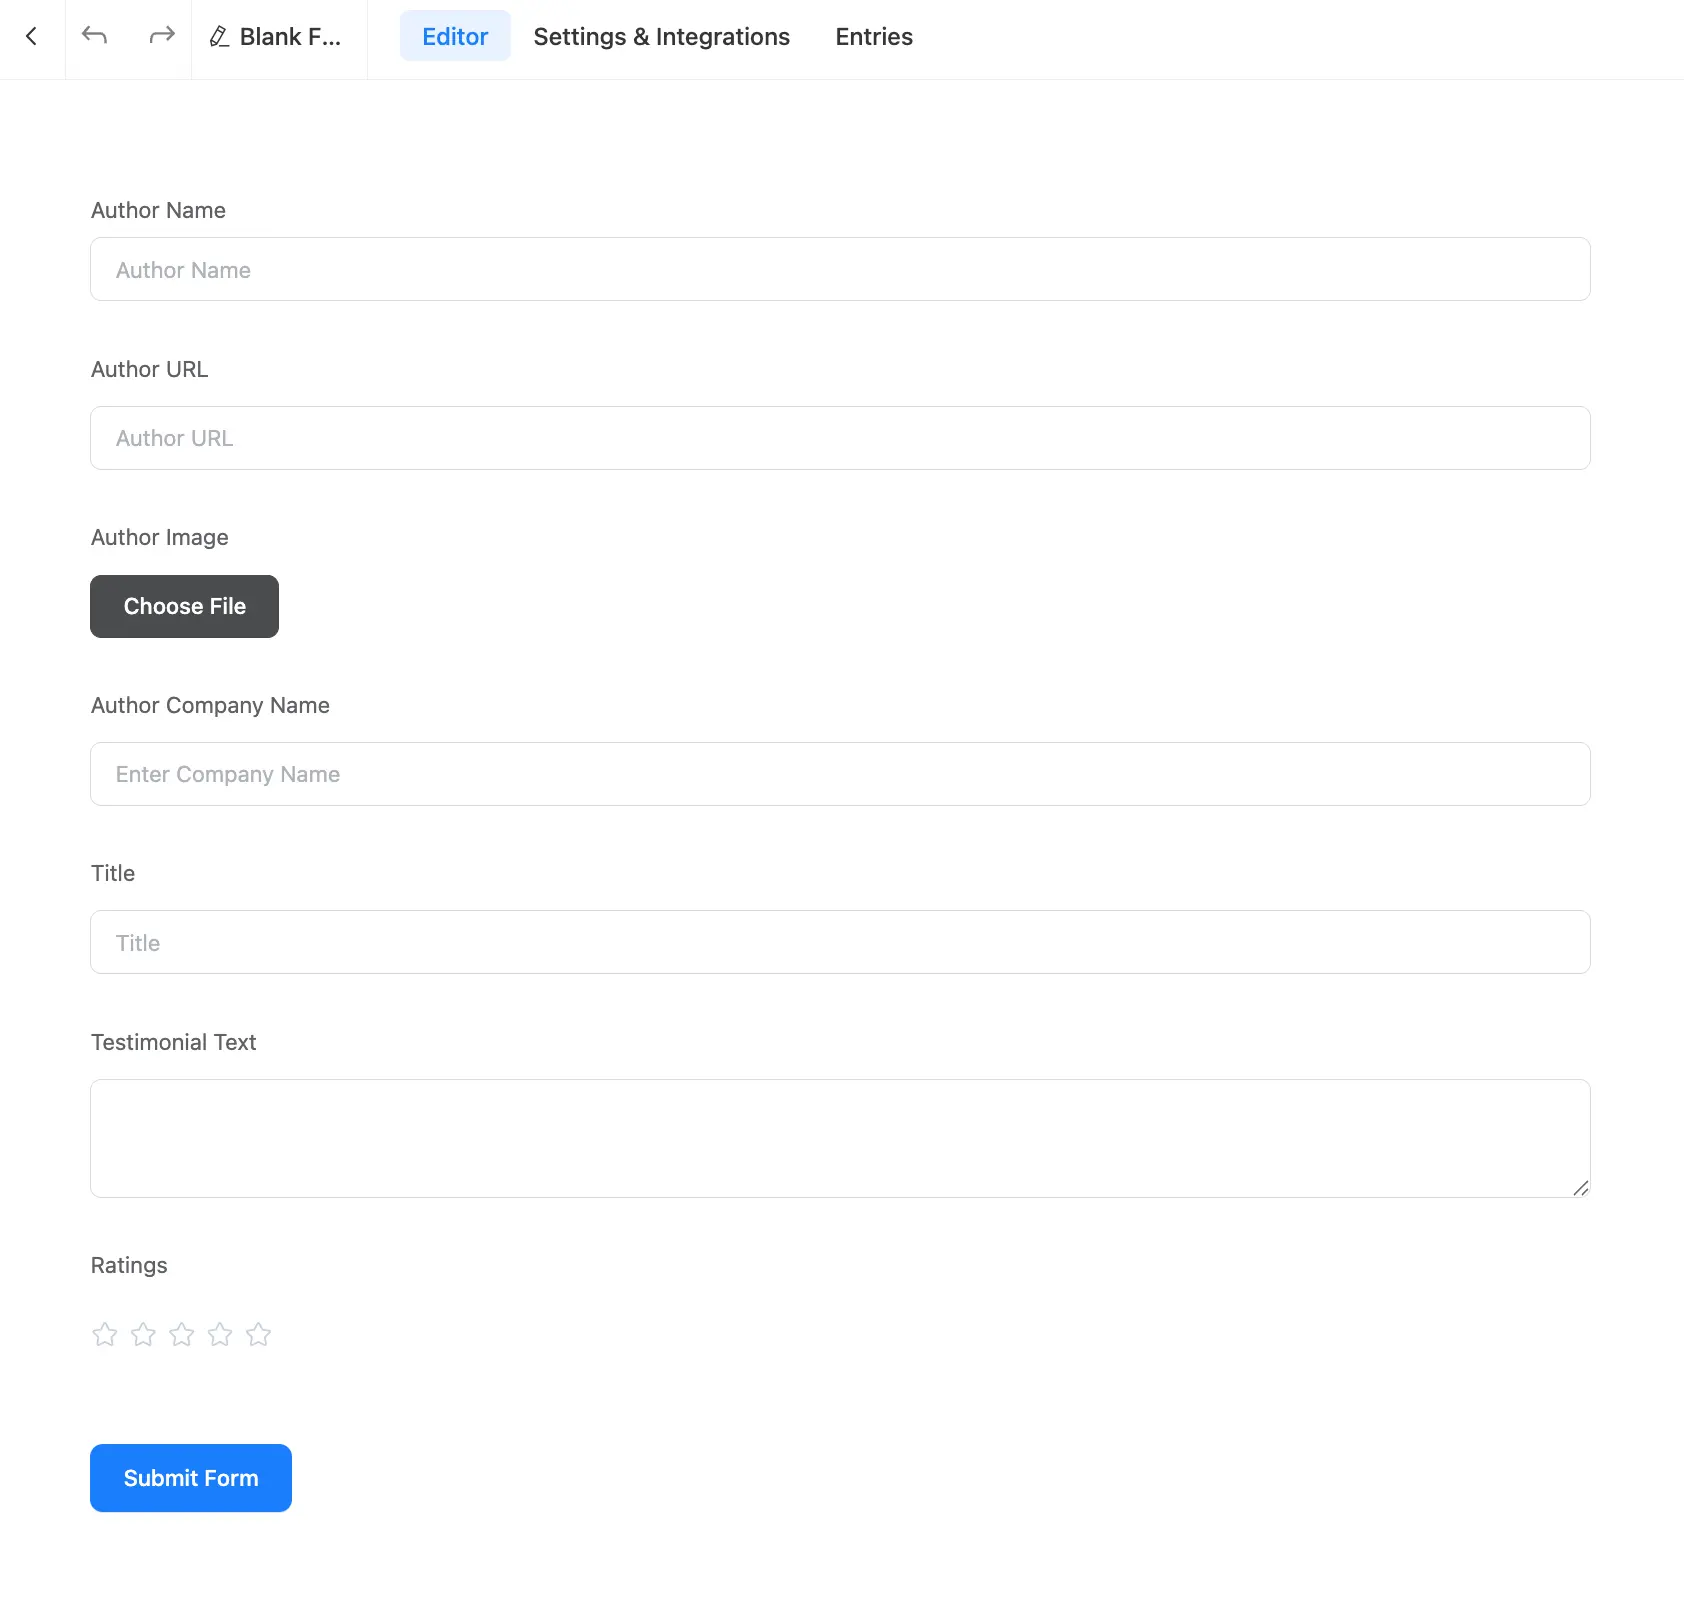Image resolution: width=1684 pixels, height=1600 pixels.
Task: Click the pencil edit form name icon
Action: pyautogui.click(x=219, y=37)
